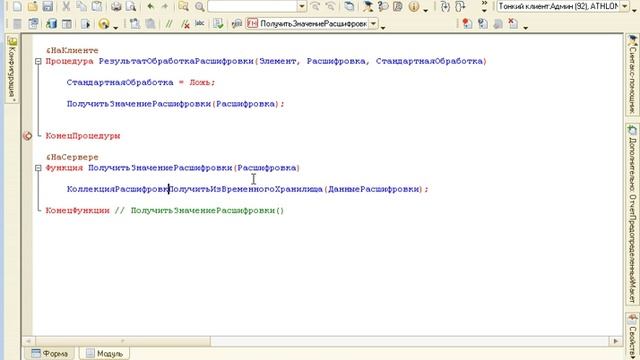Click ПолучитьИзВременногоХранилища in the code
The image size is (640, 360).
point(245,189)
